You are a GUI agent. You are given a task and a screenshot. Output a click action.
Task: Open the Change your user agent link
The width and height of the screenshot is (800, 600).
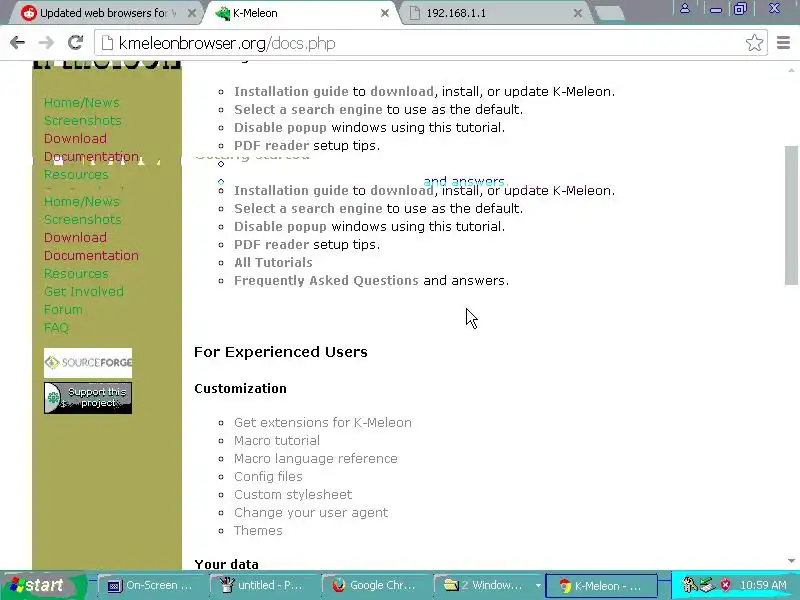click(311, 513)
